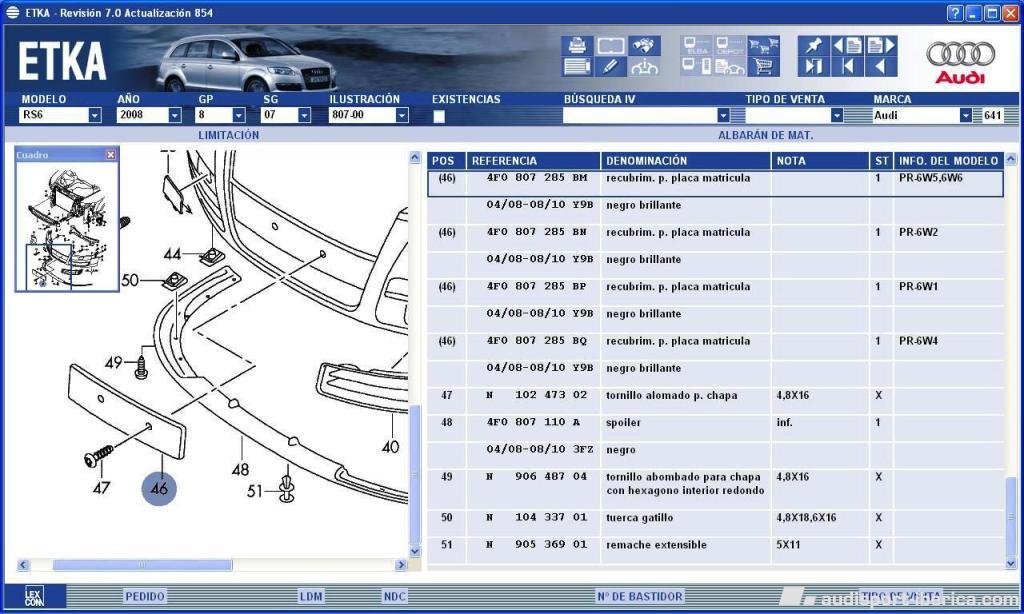1024x614 pixels.
Task: Click the PEDIDO button
Action: click(x=145, y=596)
